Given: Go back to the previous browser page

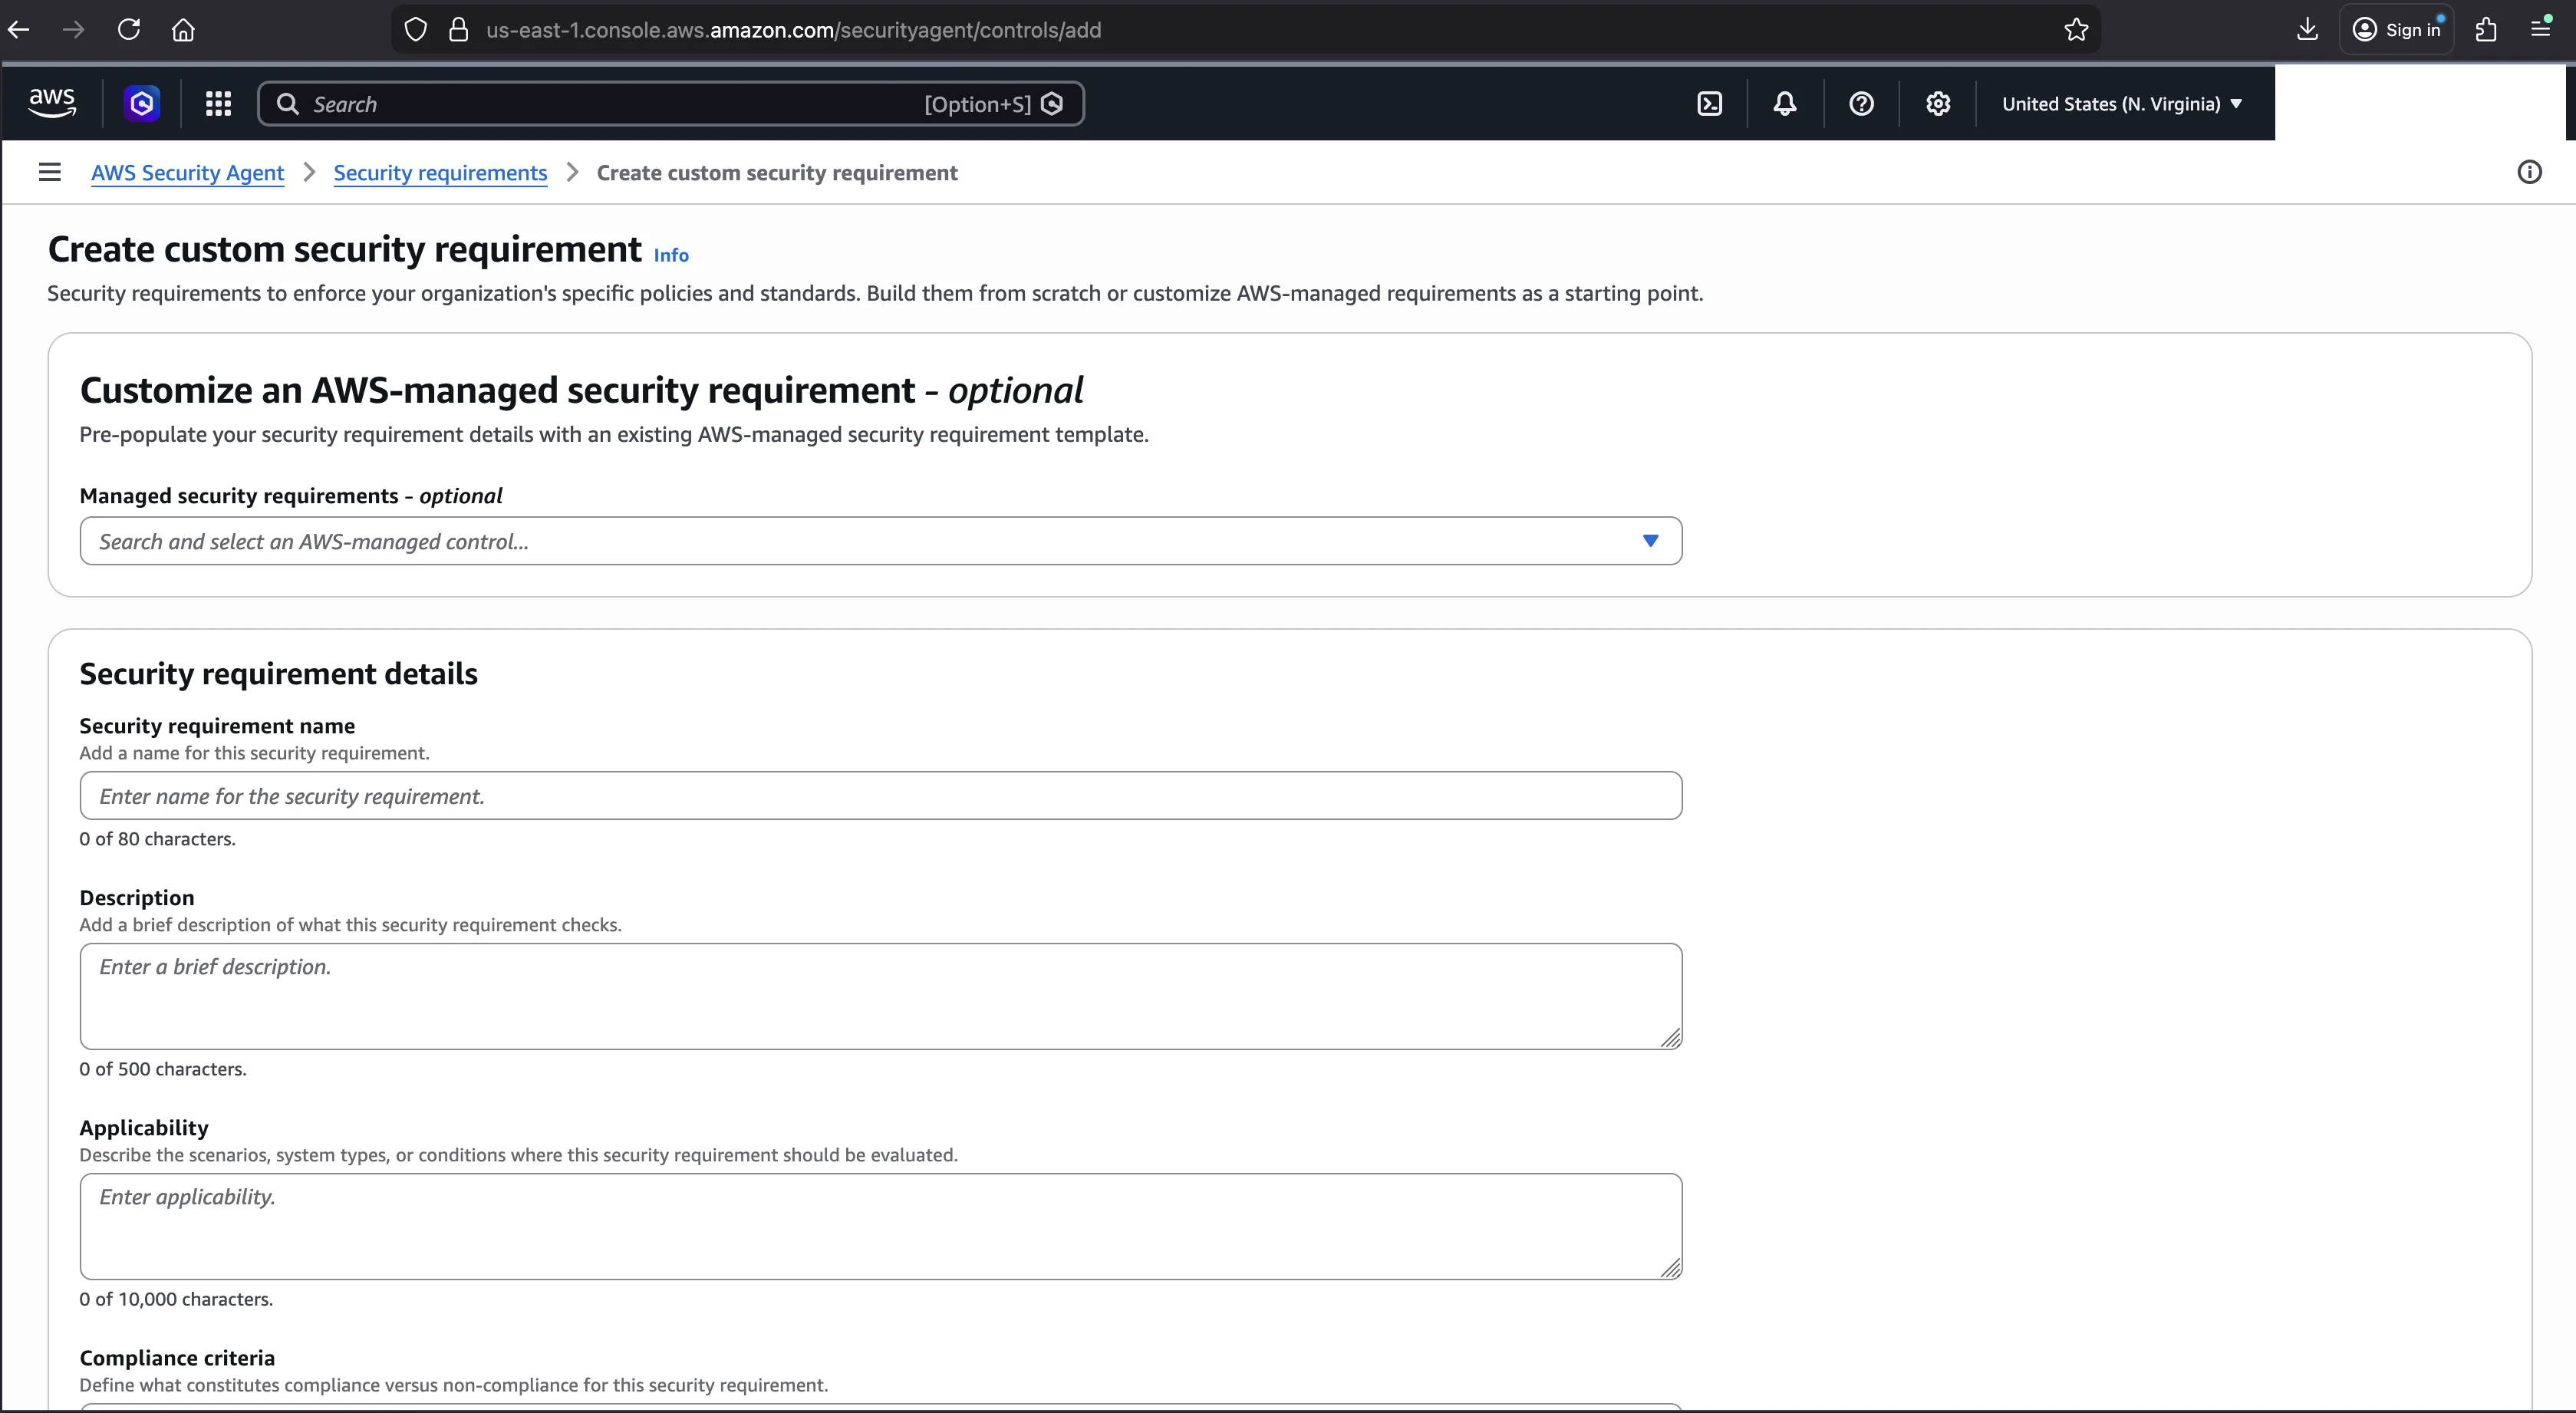Looking at the screenshot, I should [19, 30].
